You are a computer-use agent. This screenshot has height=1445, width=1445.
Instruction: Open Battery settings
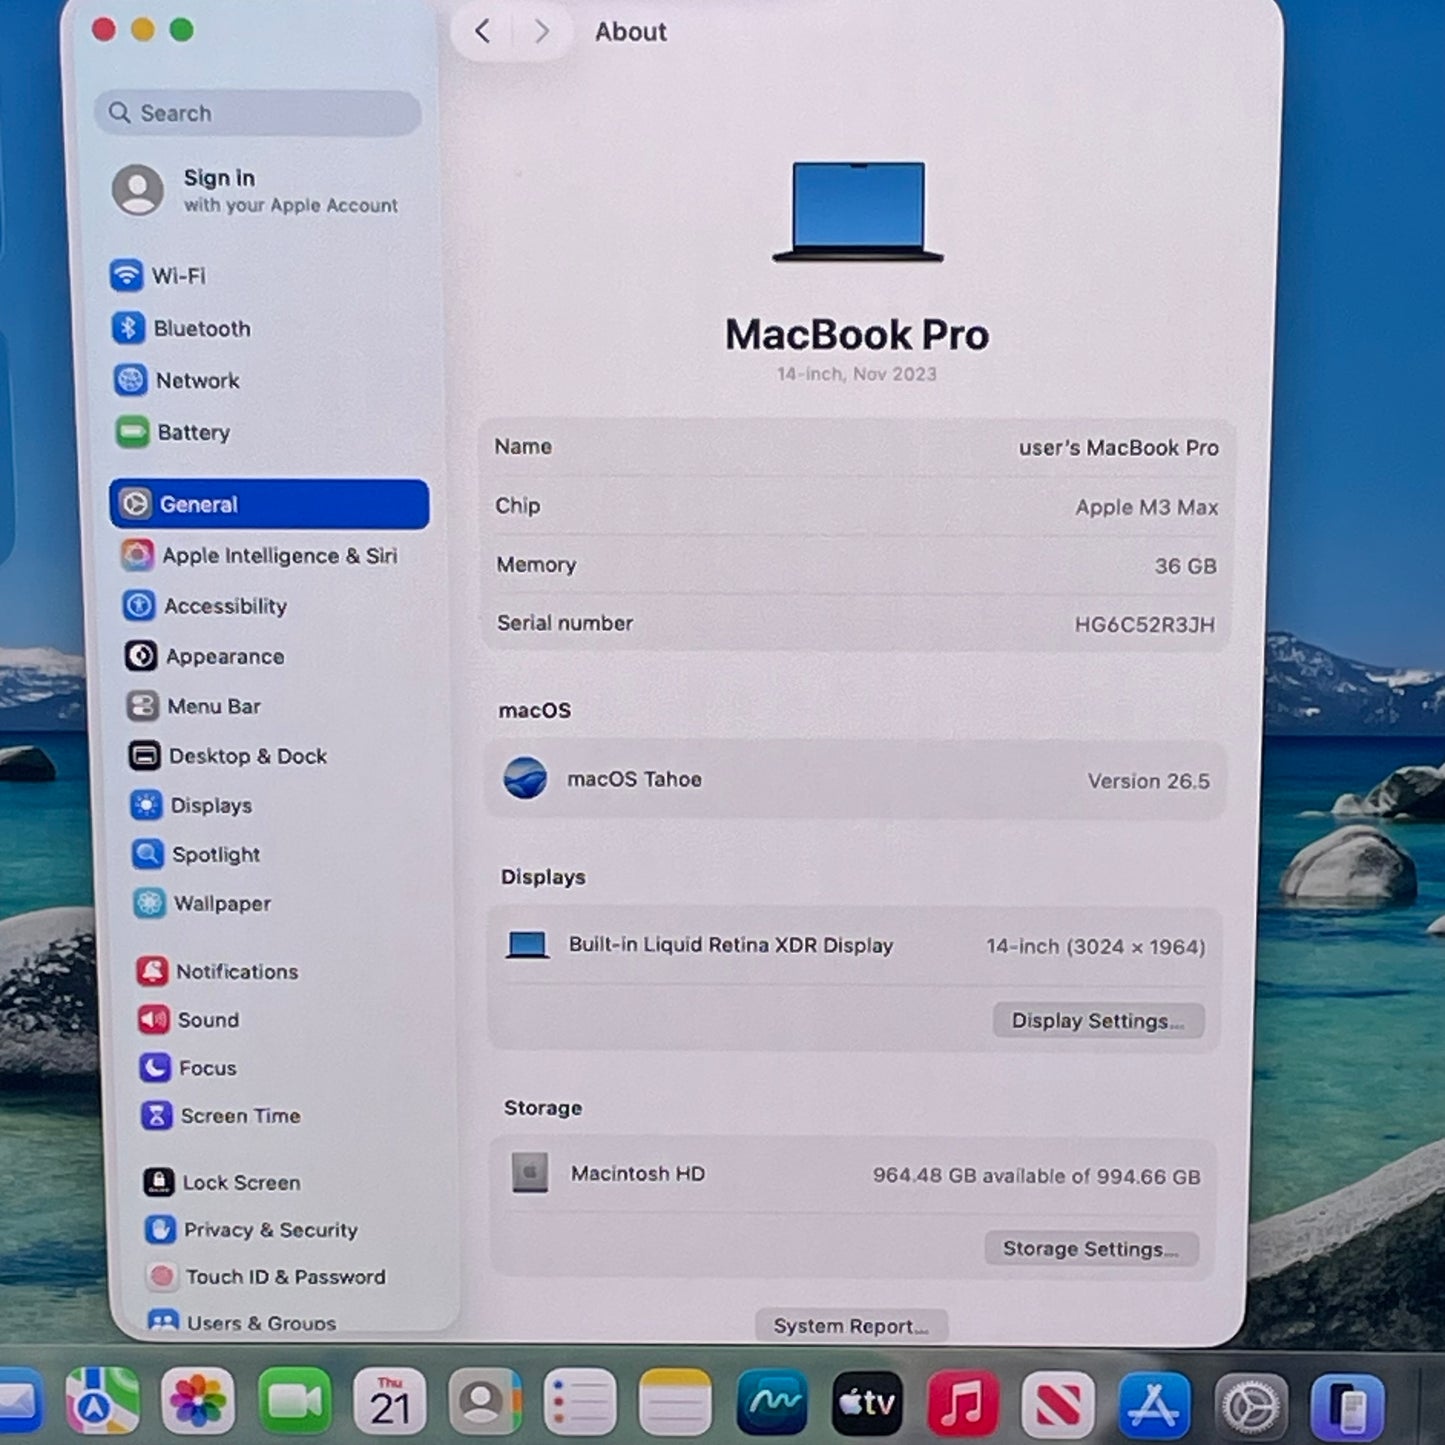coord(173,432)
